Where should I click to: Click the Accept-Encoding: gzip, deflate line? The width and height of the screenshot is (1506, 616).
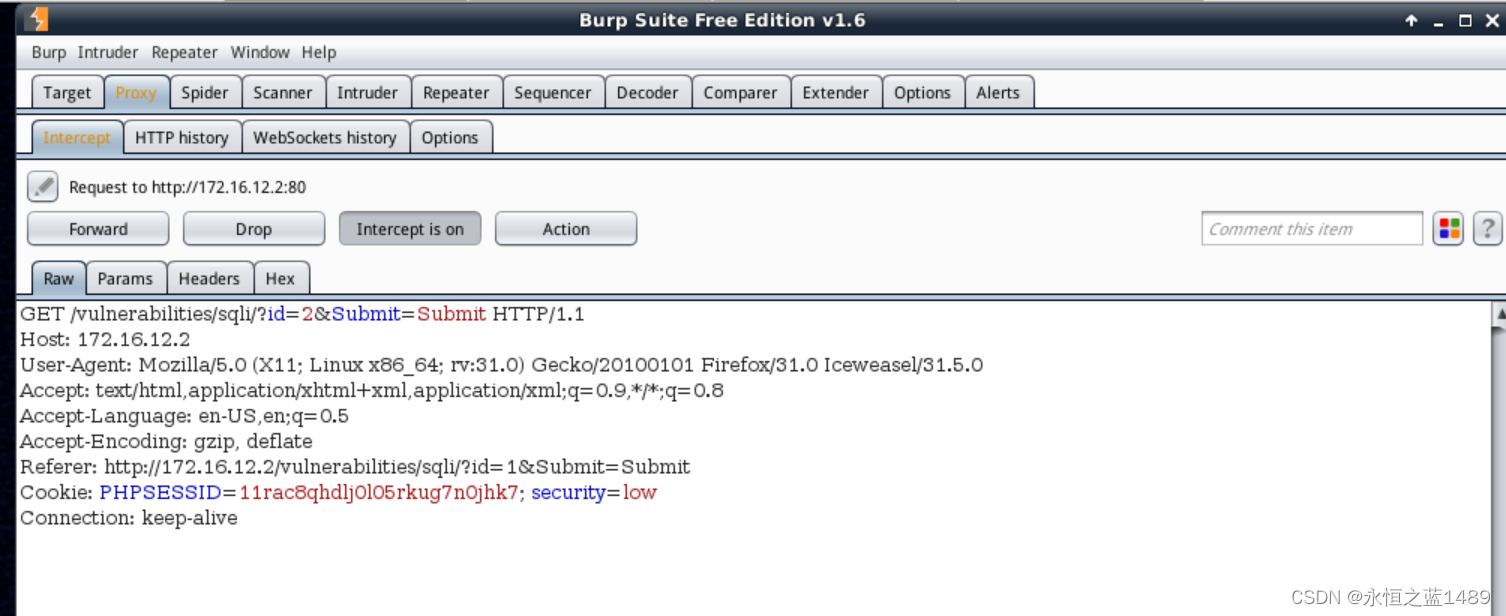(x=166, y=442)
